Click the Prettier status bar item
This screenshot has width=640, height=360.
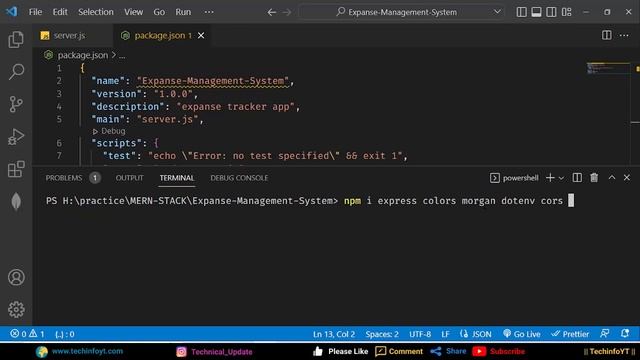pyautogui.click(x=570, y=334)
